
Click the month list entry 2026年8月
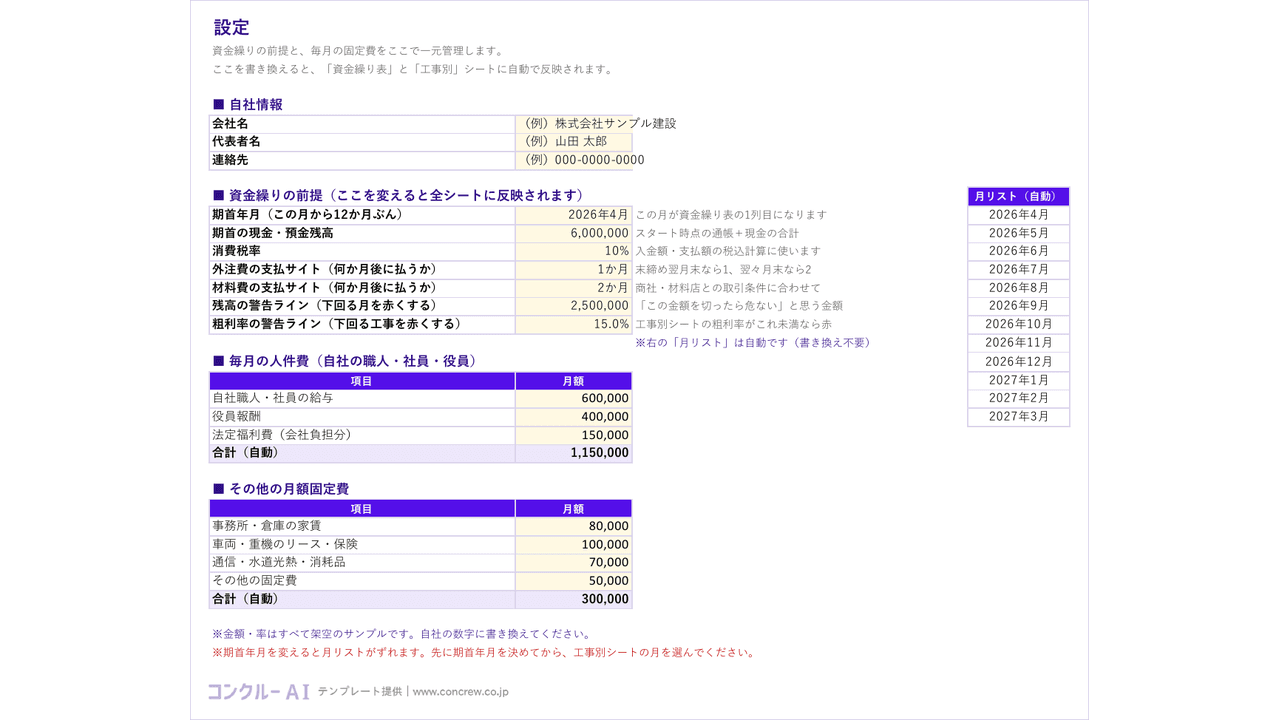tap(1019, 288)
